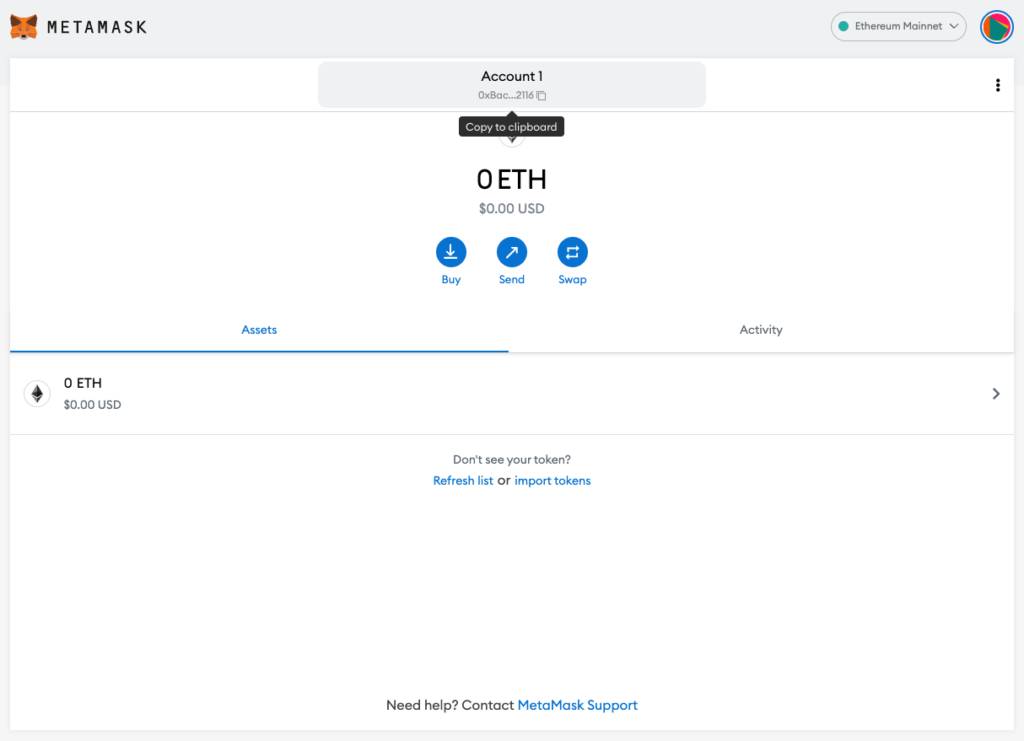Image resolution: width=1024 pixels, height=741 pixels.
Task: Open the three-dot account options menu
Action: (997, 86)
